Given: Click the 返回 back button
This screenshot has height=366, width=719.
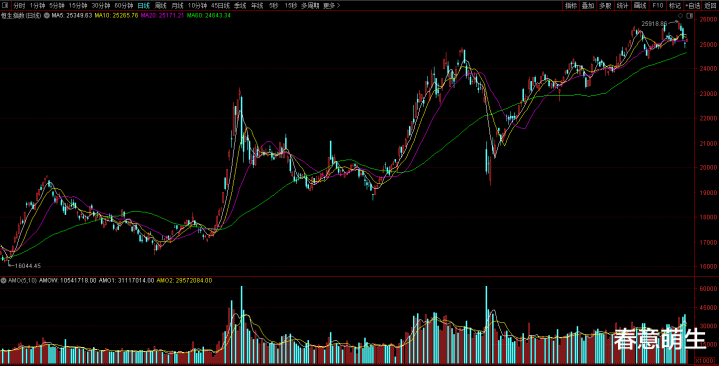Looking at the screenshot, I should coord(710,6).
